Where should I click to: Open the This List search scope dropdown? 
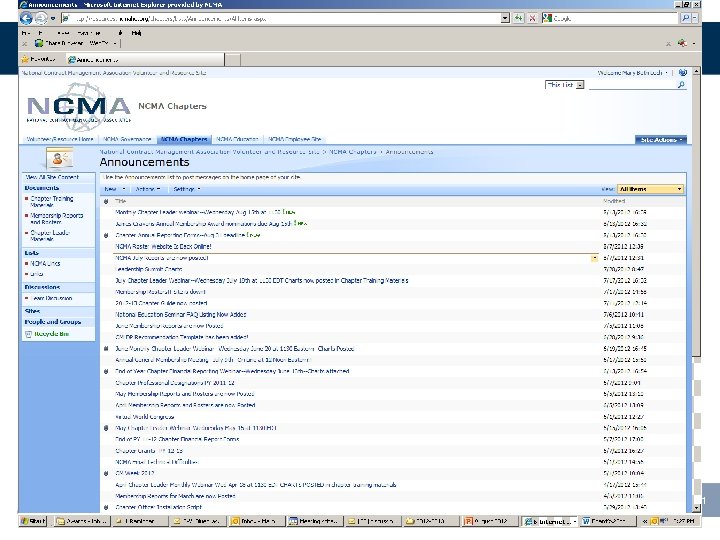coord(564,85)
